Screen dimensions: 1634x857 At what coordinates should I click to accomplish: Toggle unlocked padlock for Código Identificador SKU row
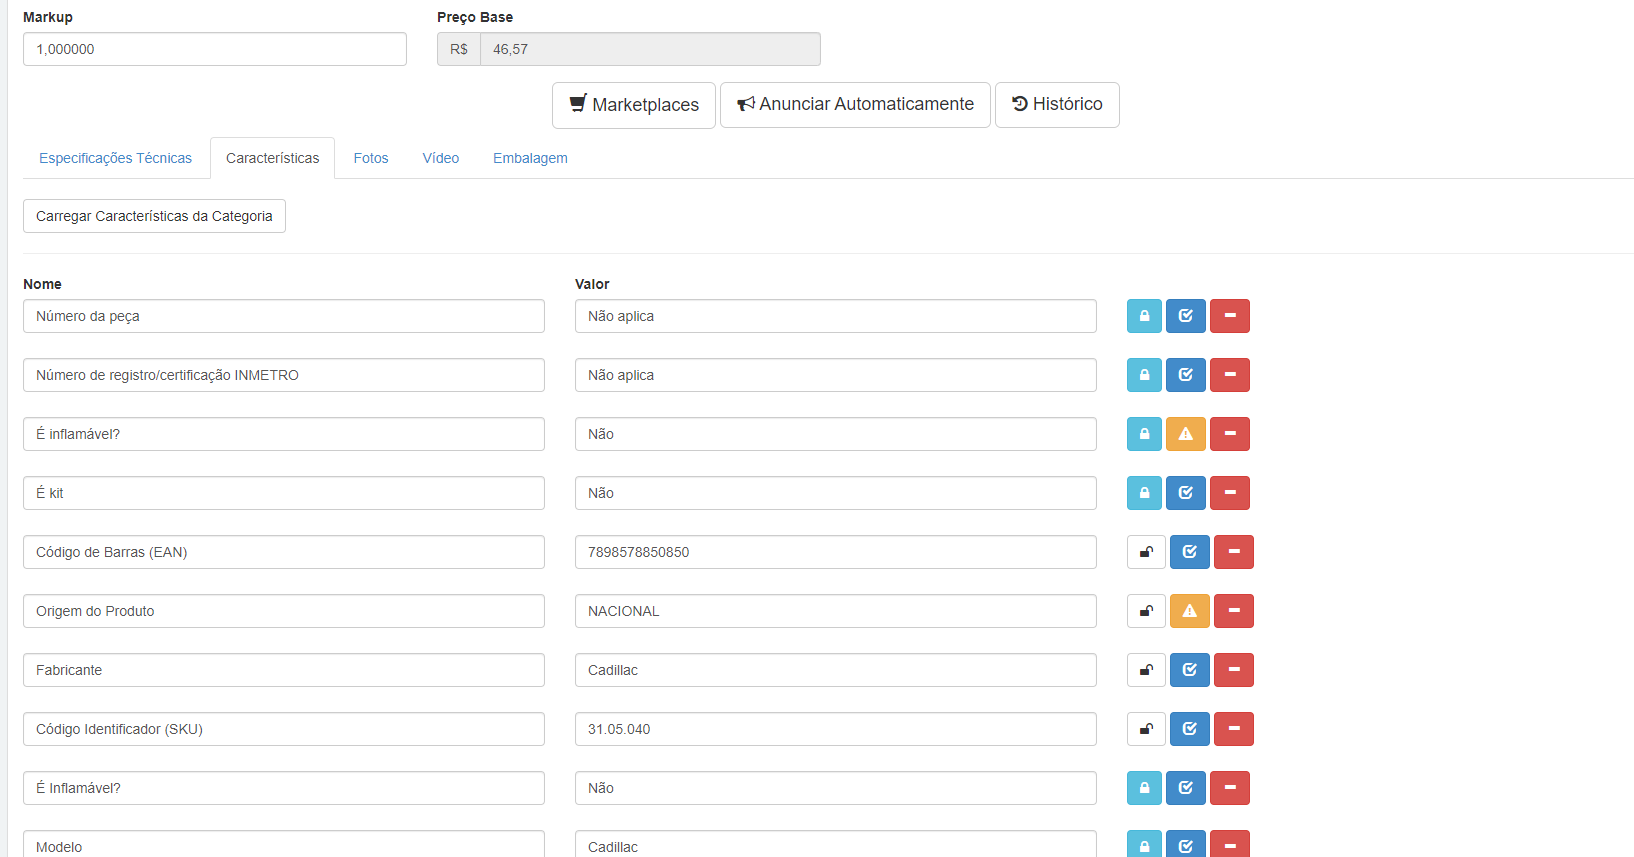1146,729
